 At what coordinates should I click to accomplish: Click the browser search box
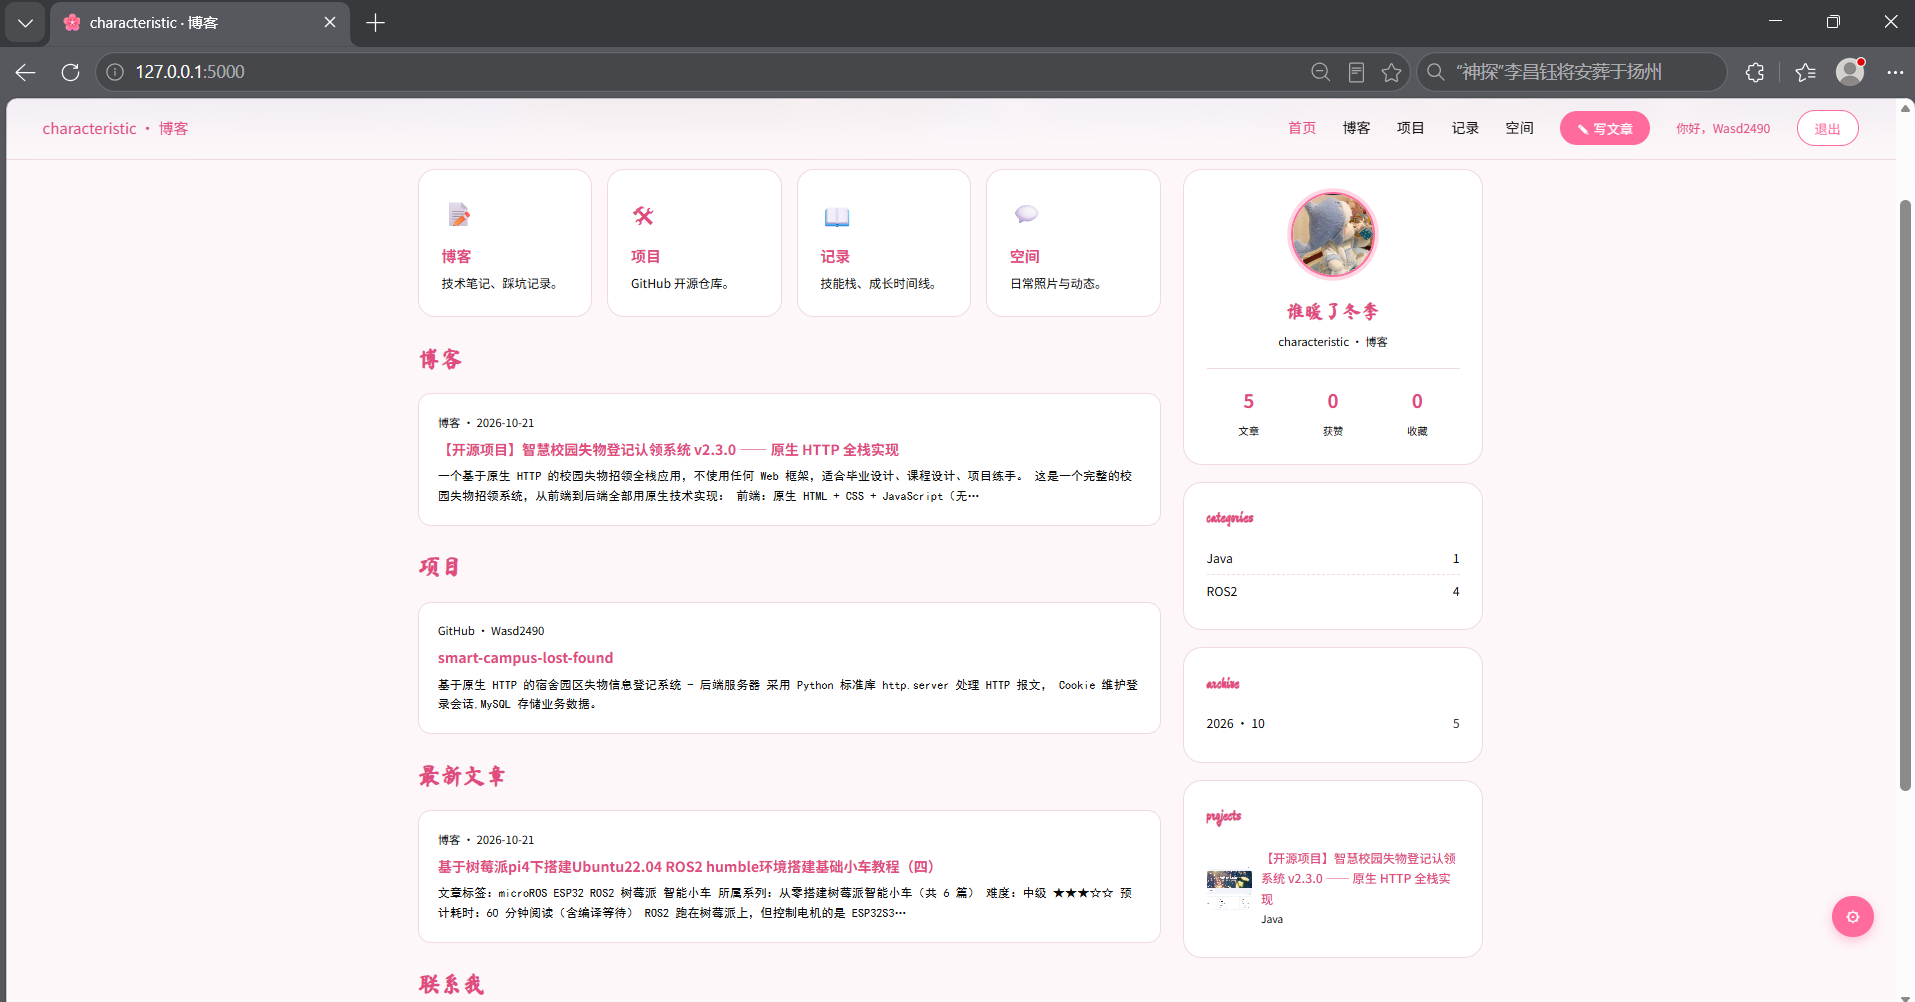click(x=1572, y=72)
